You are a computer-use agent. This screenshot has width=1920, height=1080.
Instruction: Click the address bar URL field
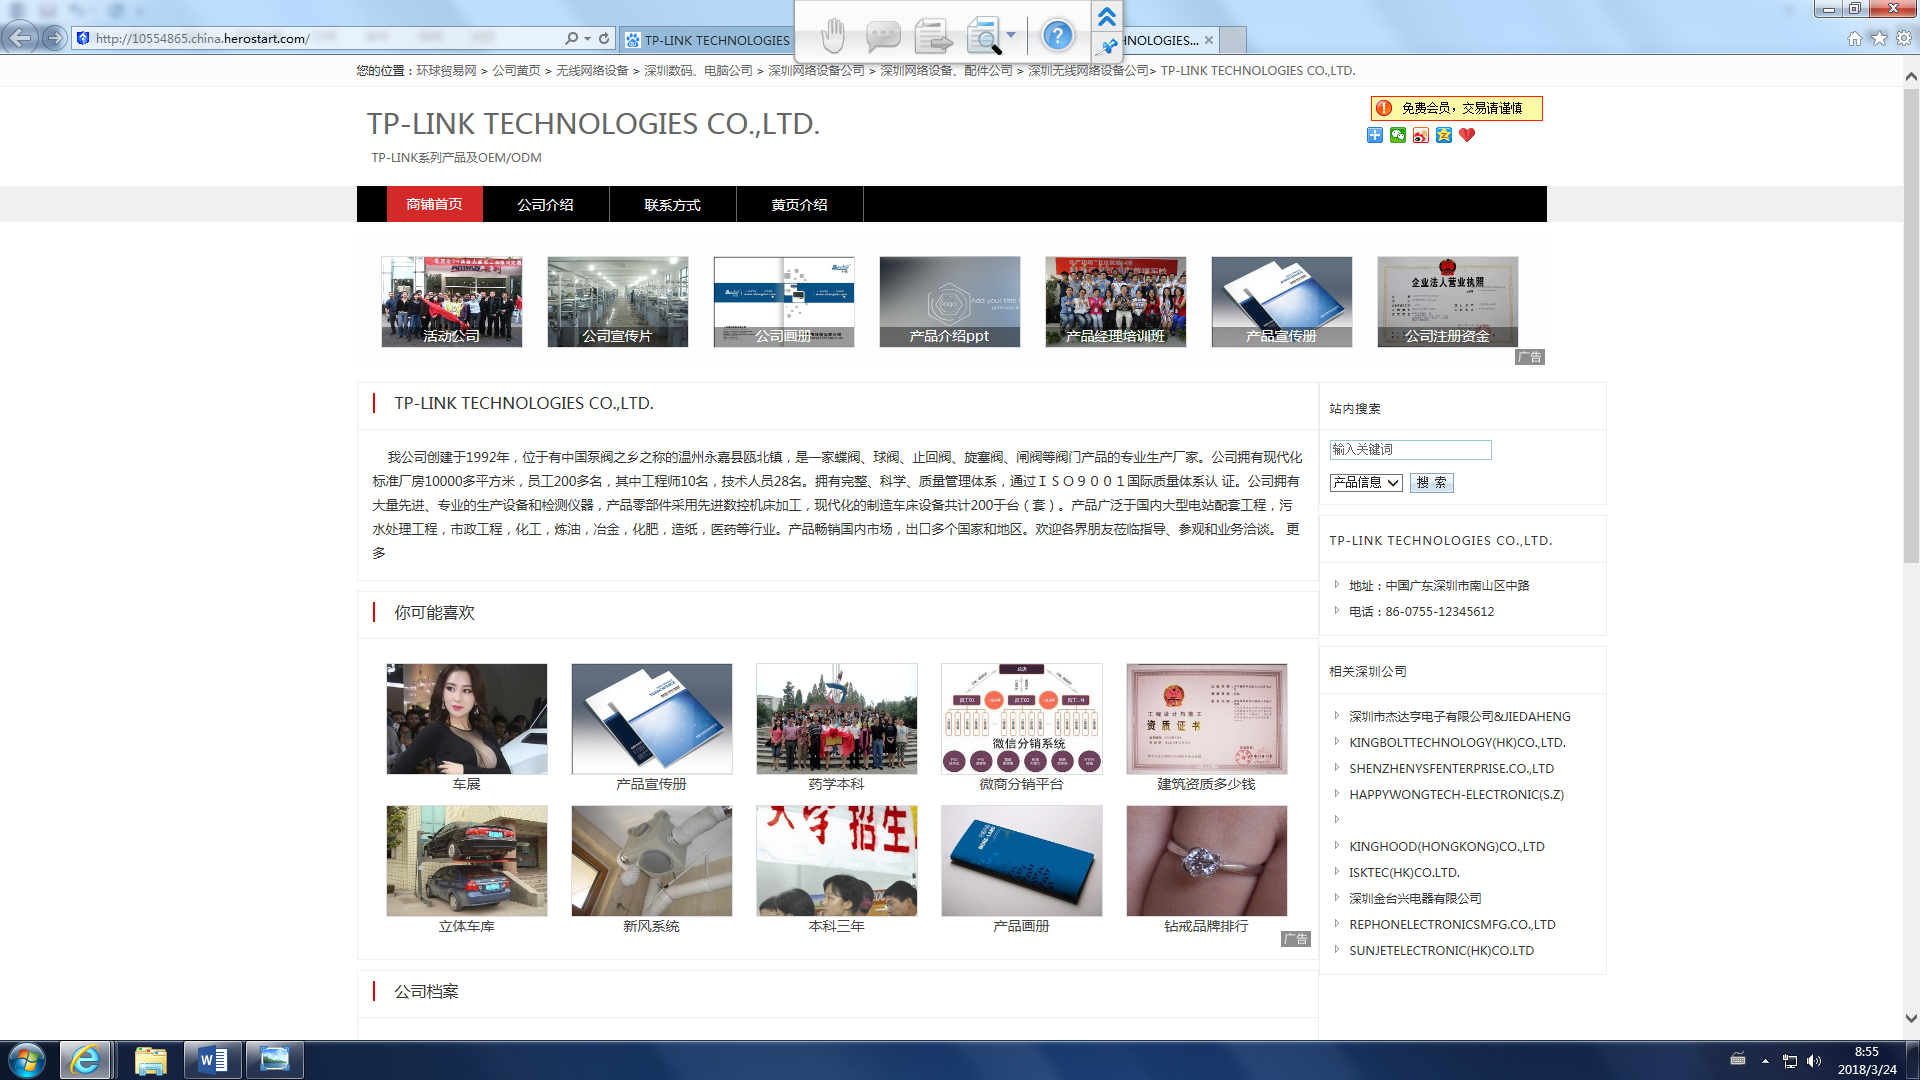point(320,39)
